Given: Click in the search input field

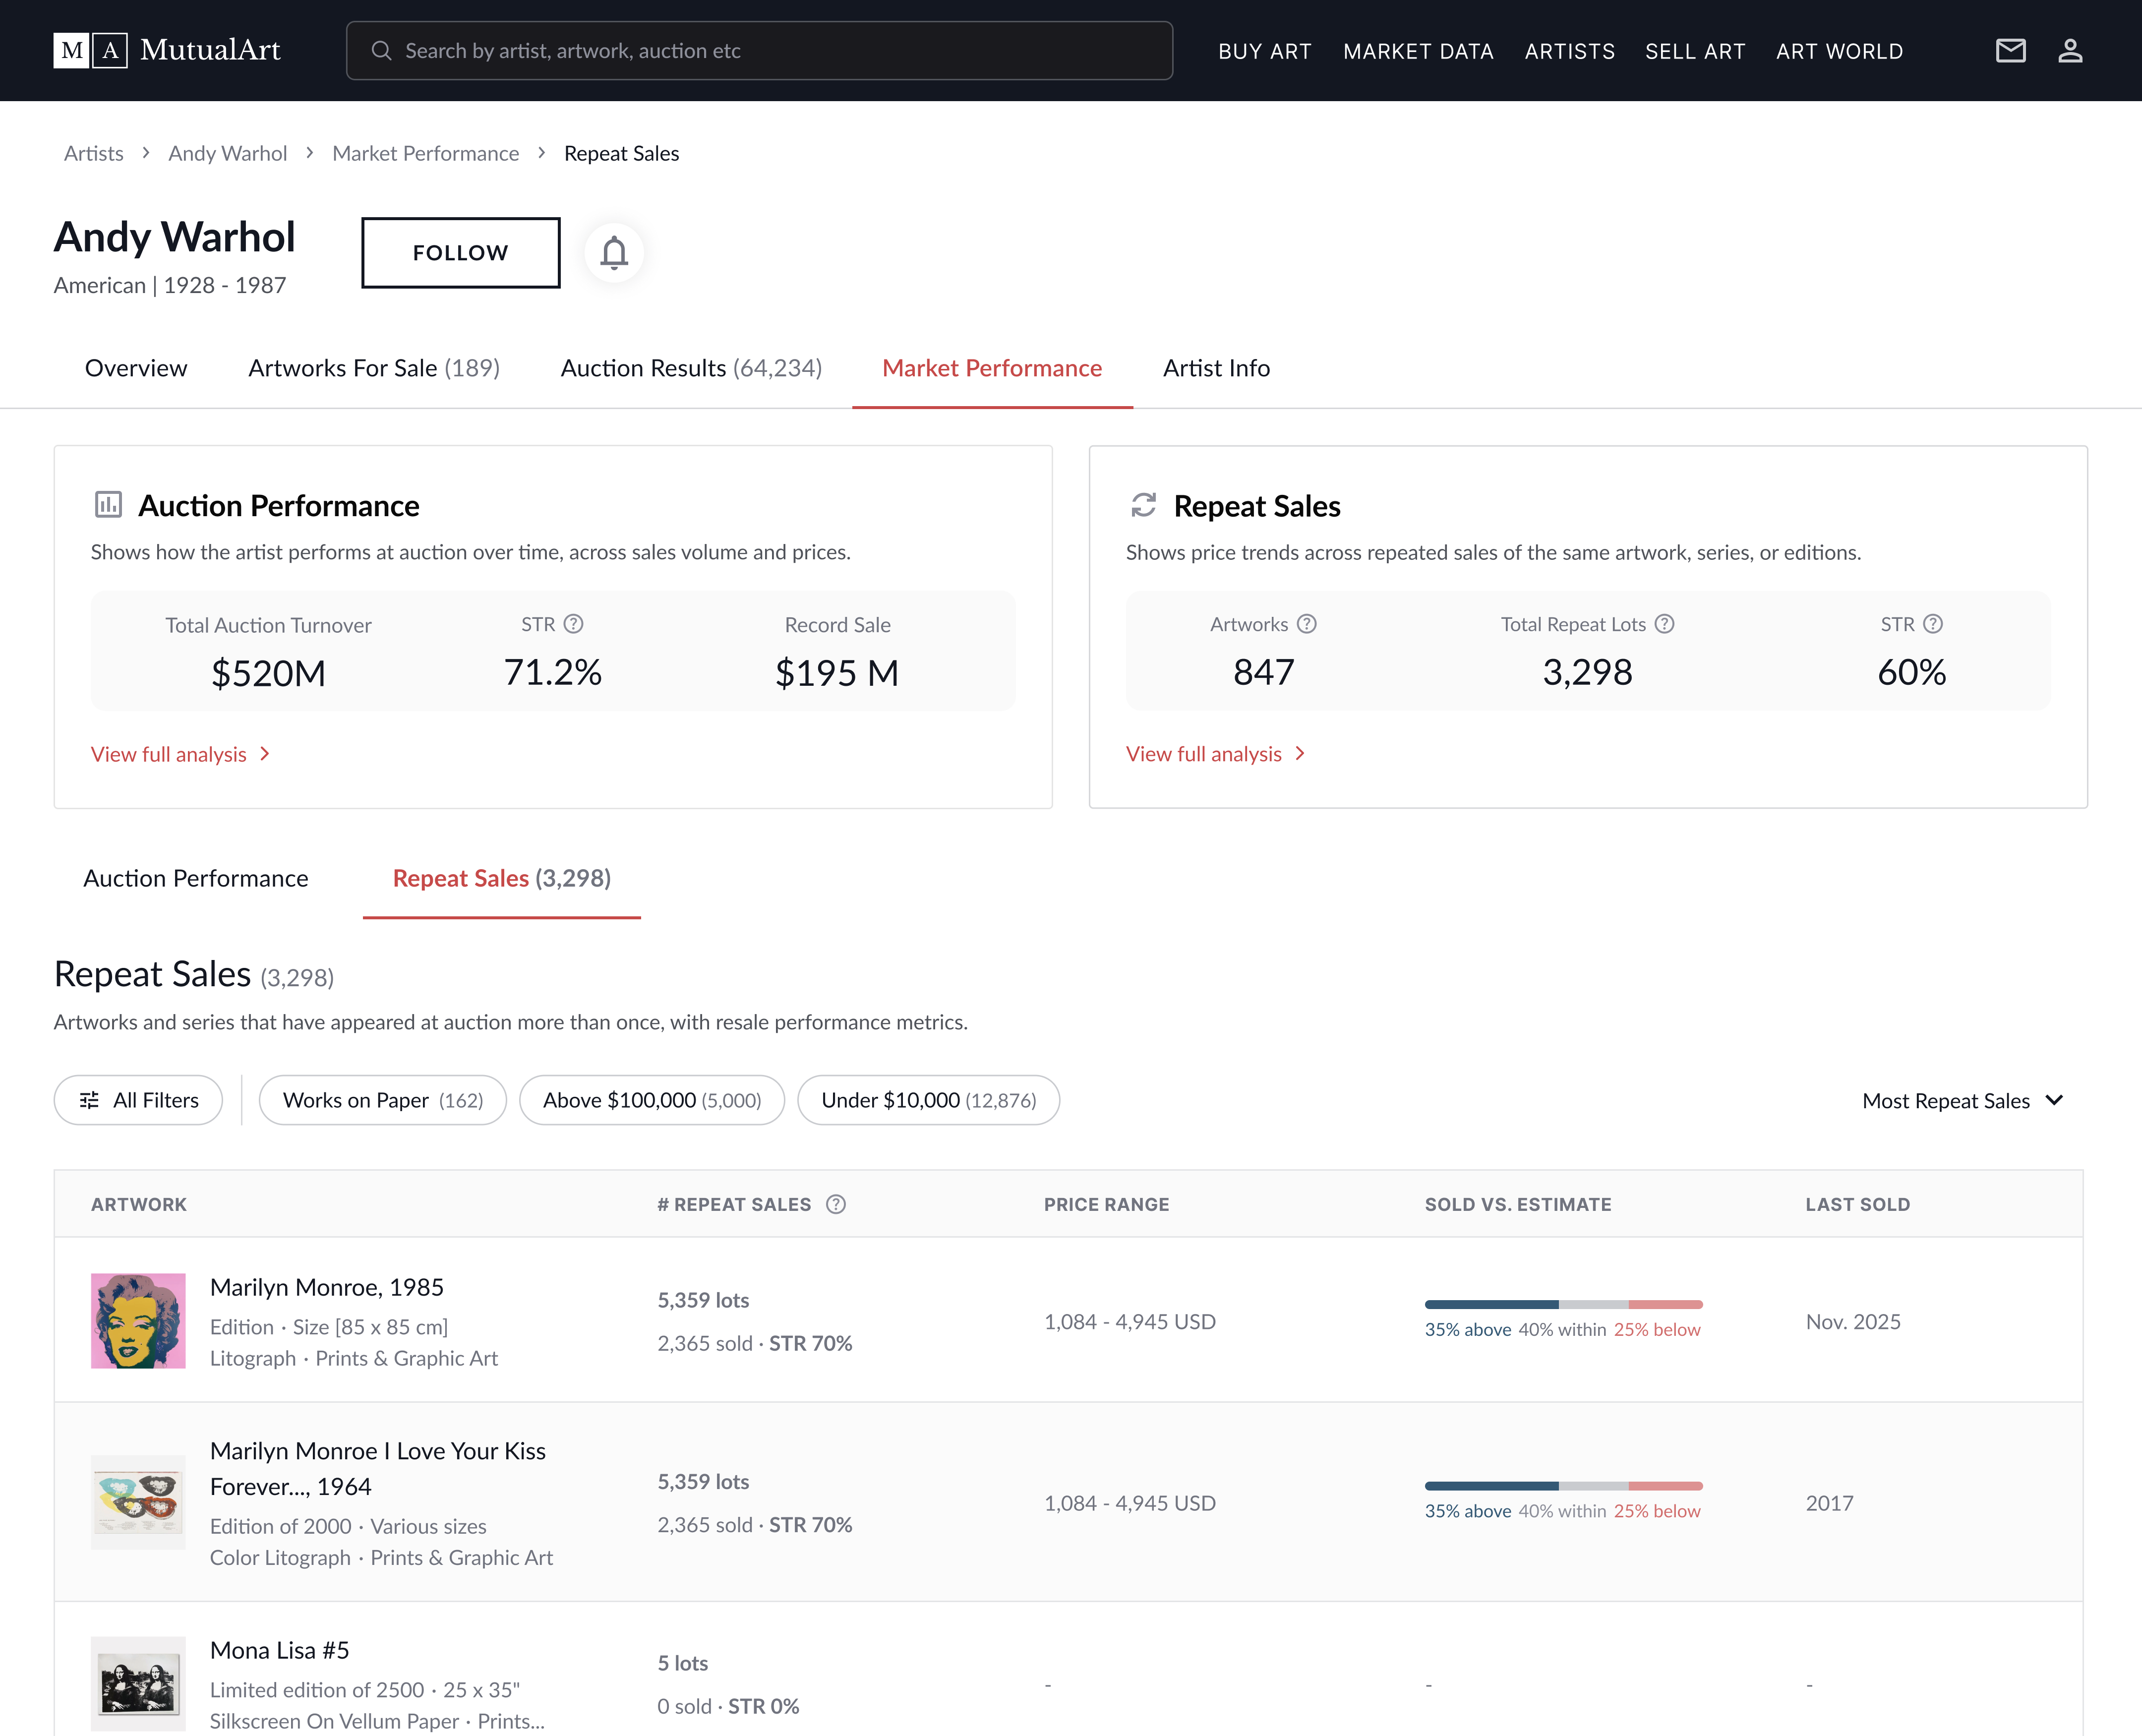Looking at the screenshot, I should tap(760, 51).
